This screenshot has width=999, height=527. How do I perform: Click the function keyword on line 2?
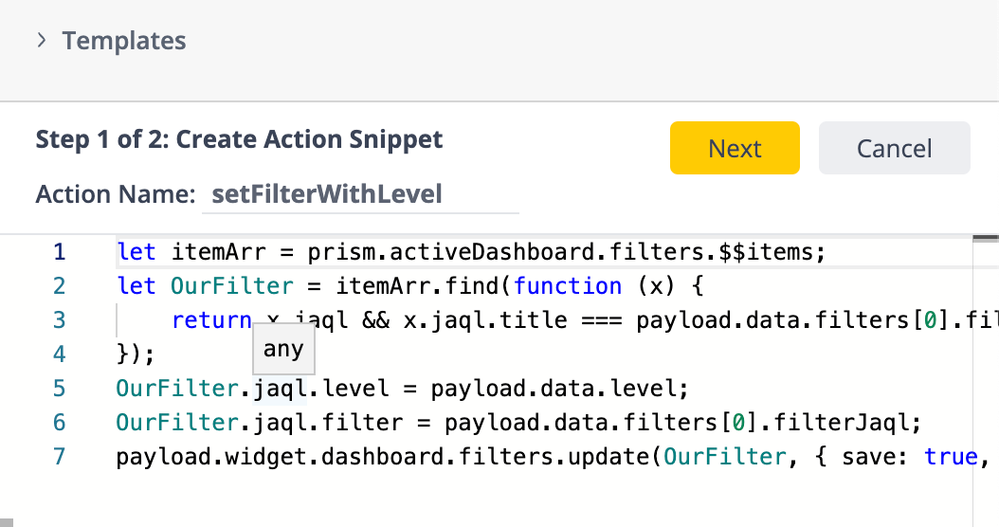[x=568, y=286]
